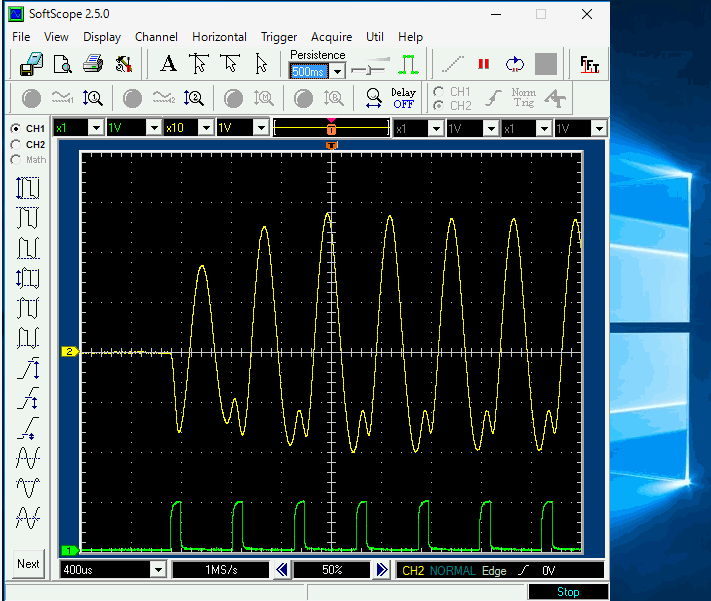This screenshot has width=711, height=601.
Task: Click the printer icon in toolbar
Action: (x=92, y=65)
